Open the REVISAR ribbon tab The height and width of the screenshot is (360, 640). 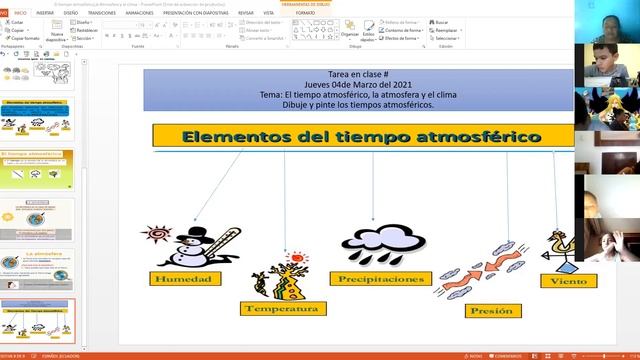point(246,13)
